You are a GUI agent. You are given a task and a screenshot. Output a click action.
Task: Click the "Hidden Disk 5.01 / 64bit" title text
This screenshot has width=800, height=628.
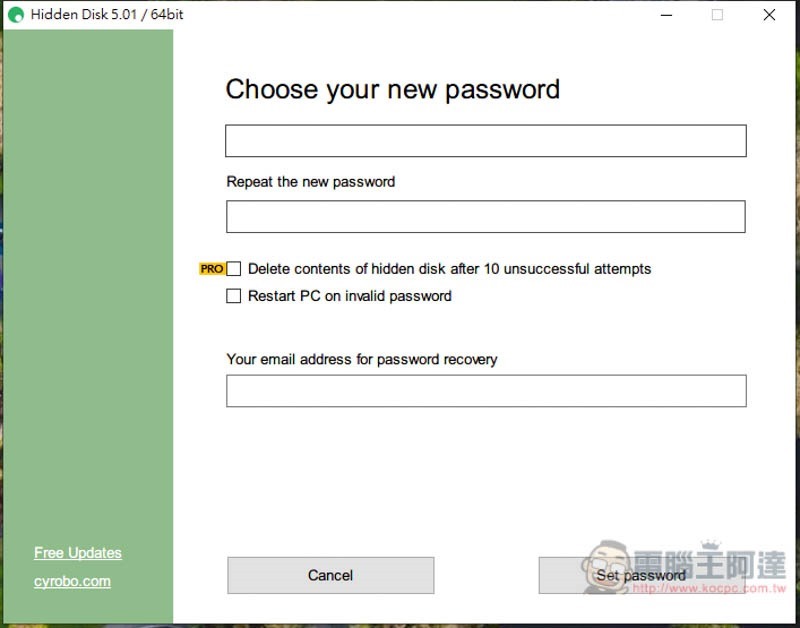[107, 15]
